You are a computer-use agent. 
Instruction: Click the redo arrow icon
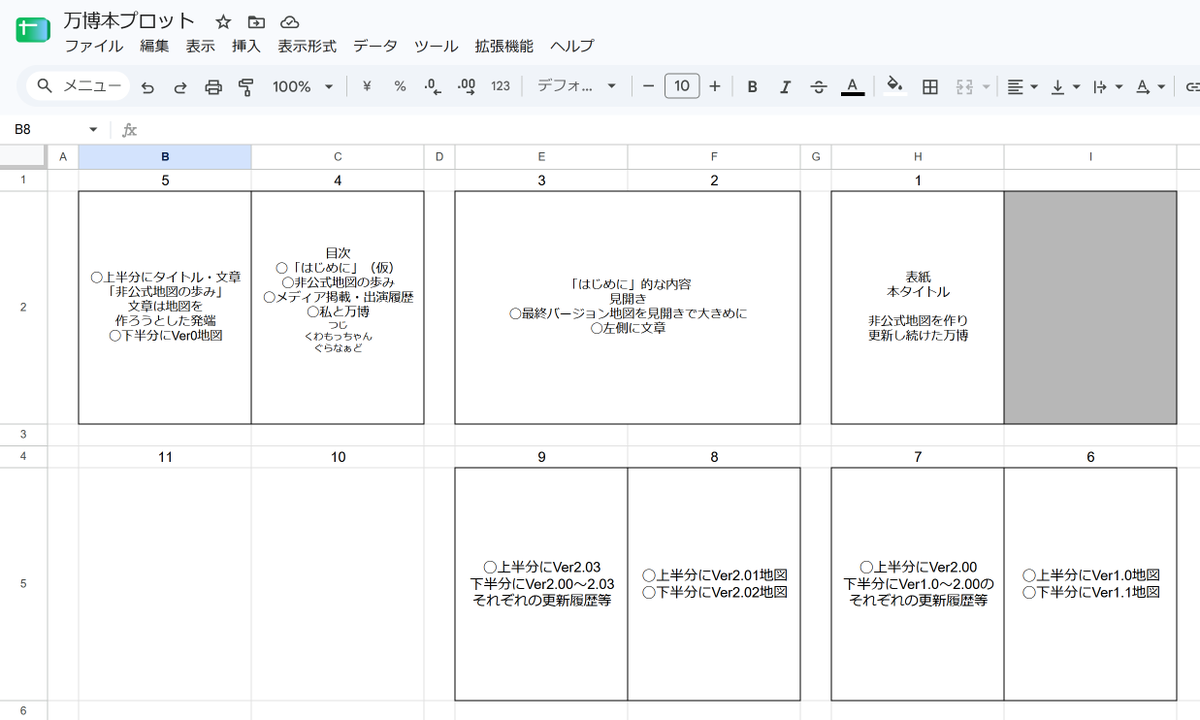point(181,87)
